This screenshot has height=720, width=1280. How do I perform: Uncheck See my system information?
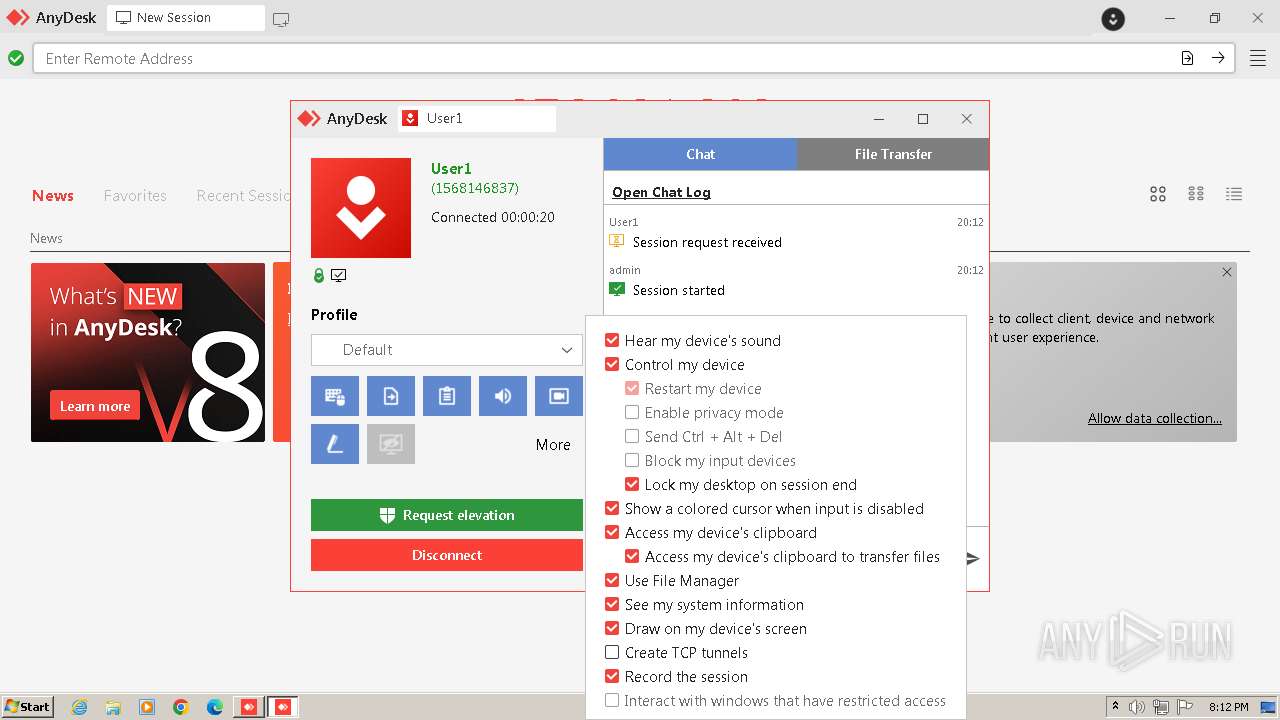click(x=612, y=604)
